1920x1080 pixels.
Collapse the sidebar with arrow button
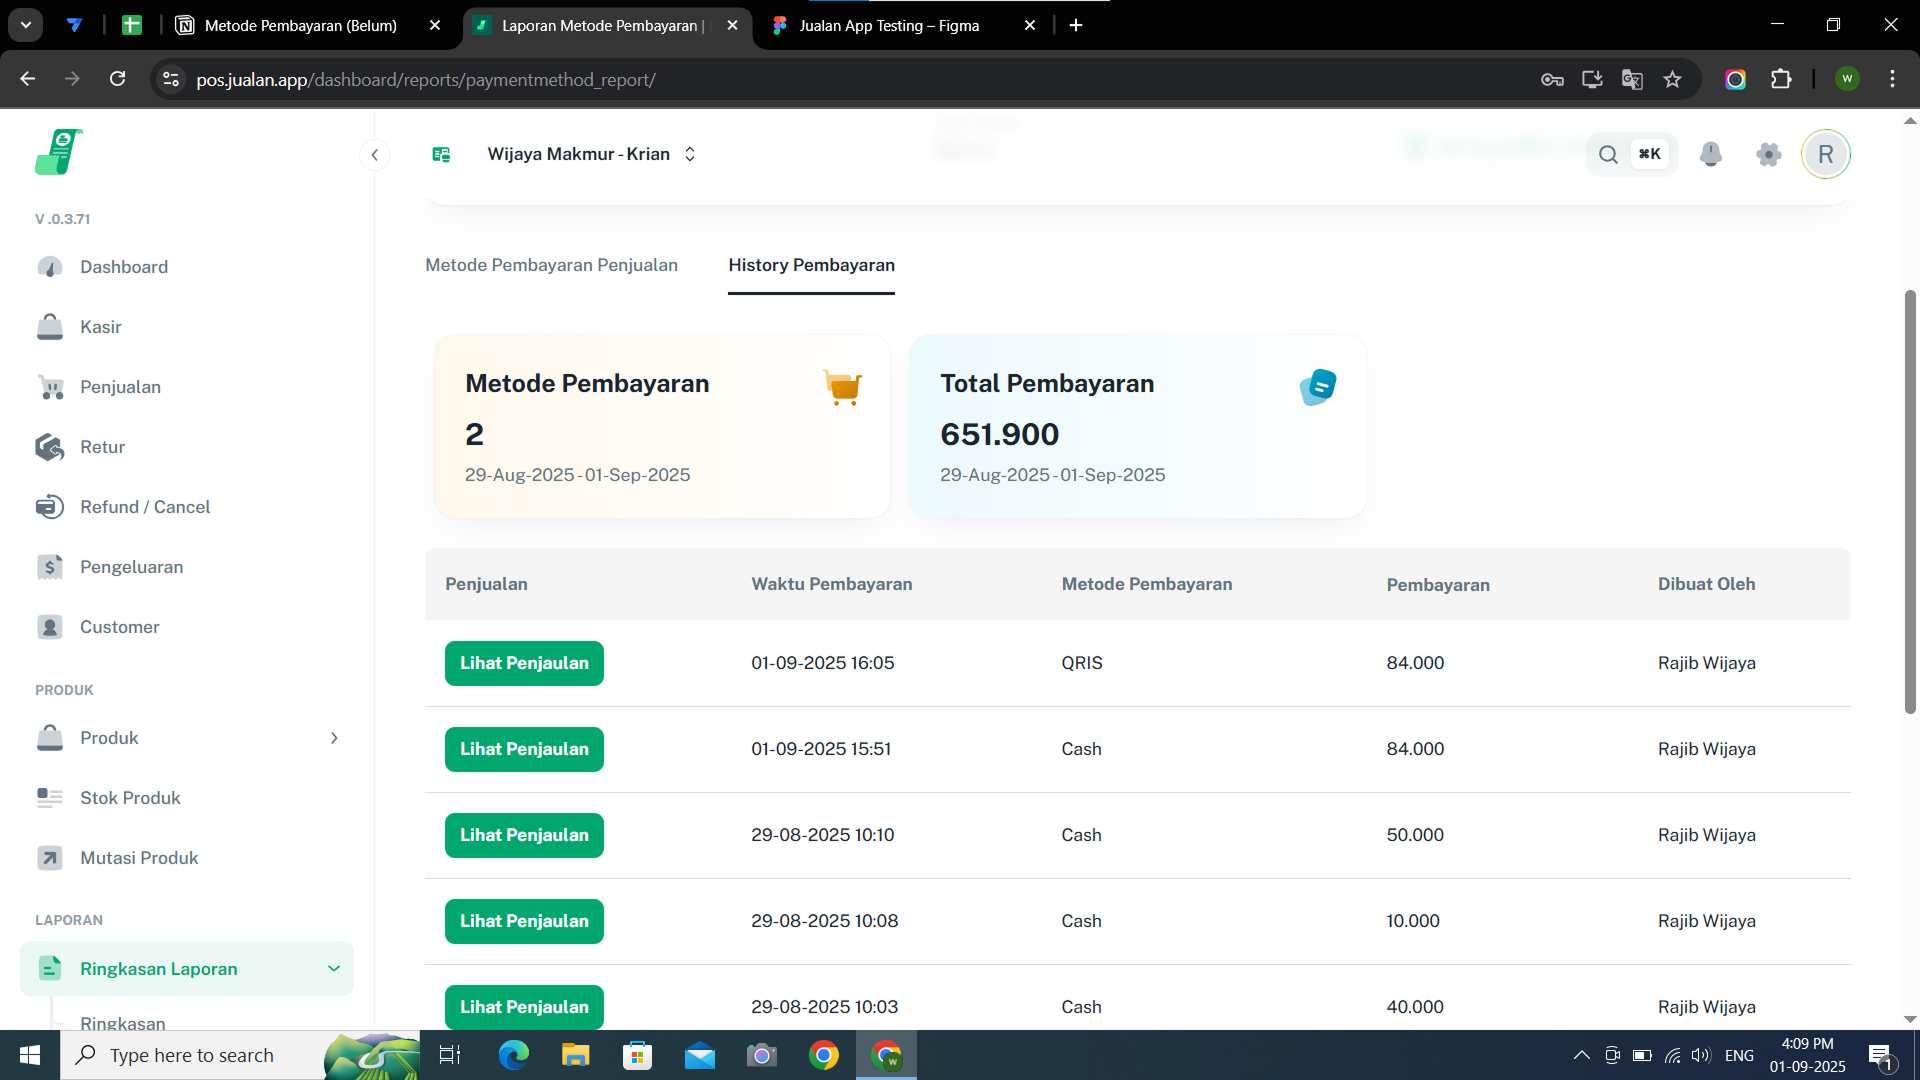coord(375,154)
